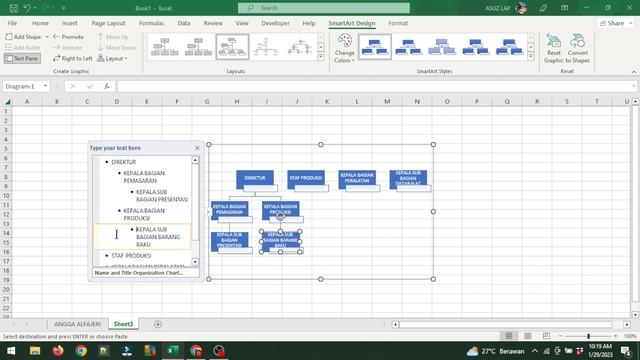Click the Add Shape button
Screen dimensions: 640x360
click(23, 37)
